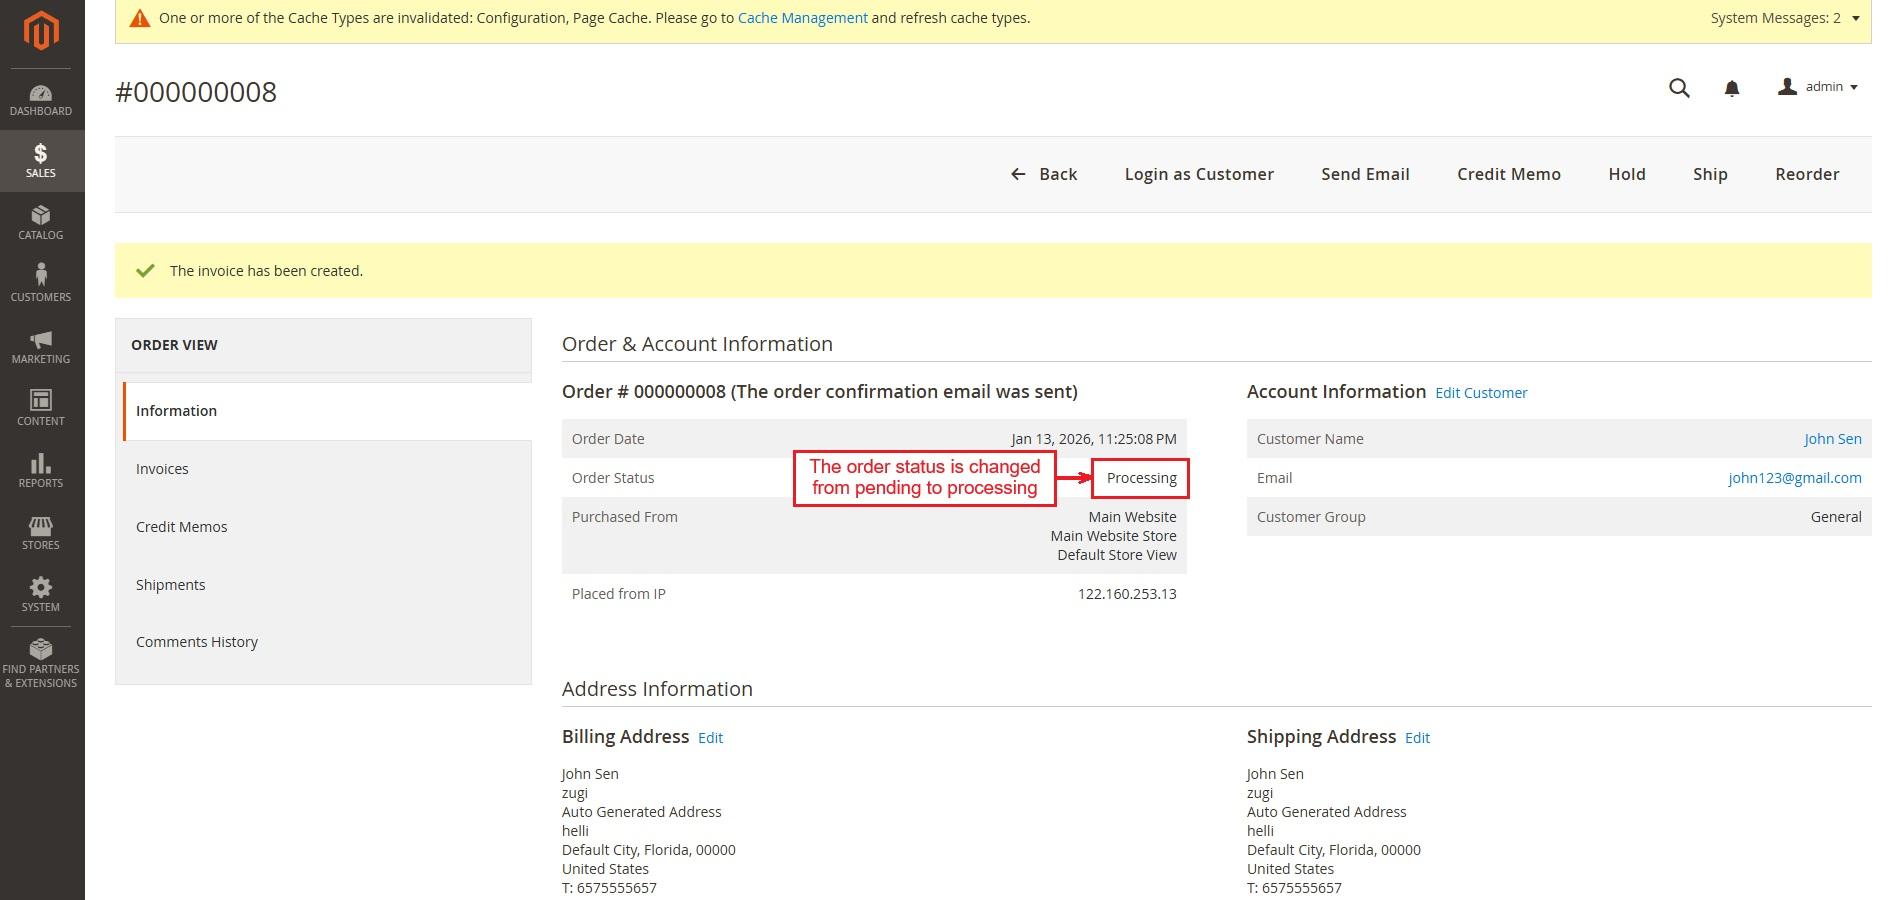The height and width of the screenshot is (900, 1896).
Task: Click the search magnifier icon
Action: pos(1679,88)
